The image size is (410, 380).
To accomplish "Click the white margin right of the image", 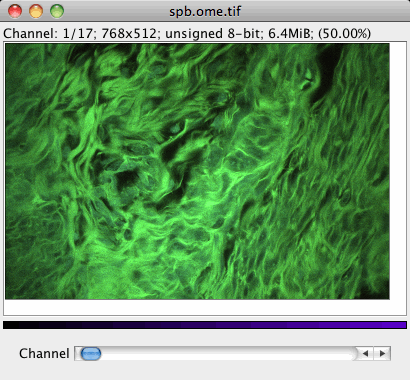I will (398, 171).
